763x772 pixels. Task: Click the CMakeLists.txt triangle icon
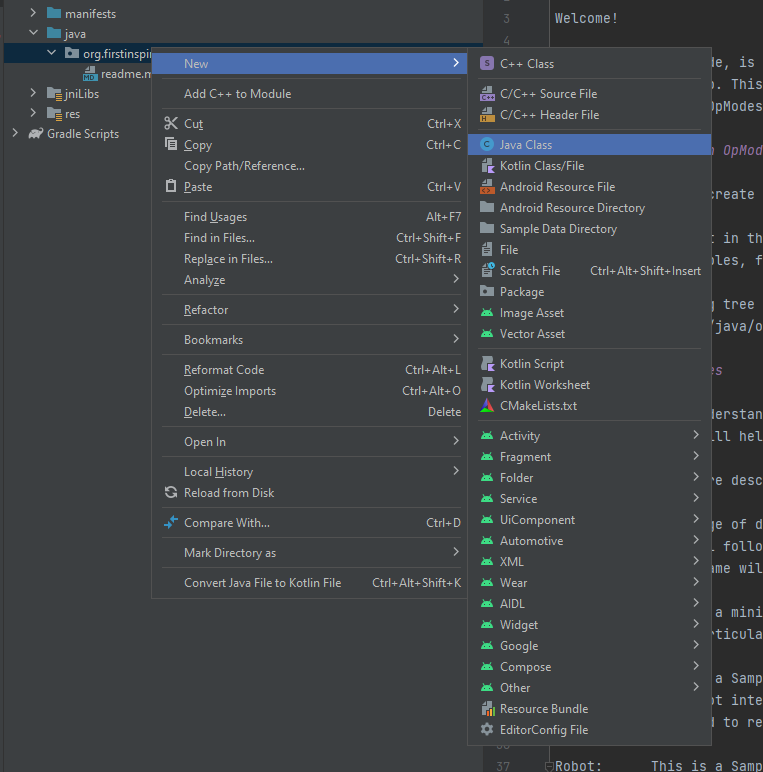coord(487,406)
